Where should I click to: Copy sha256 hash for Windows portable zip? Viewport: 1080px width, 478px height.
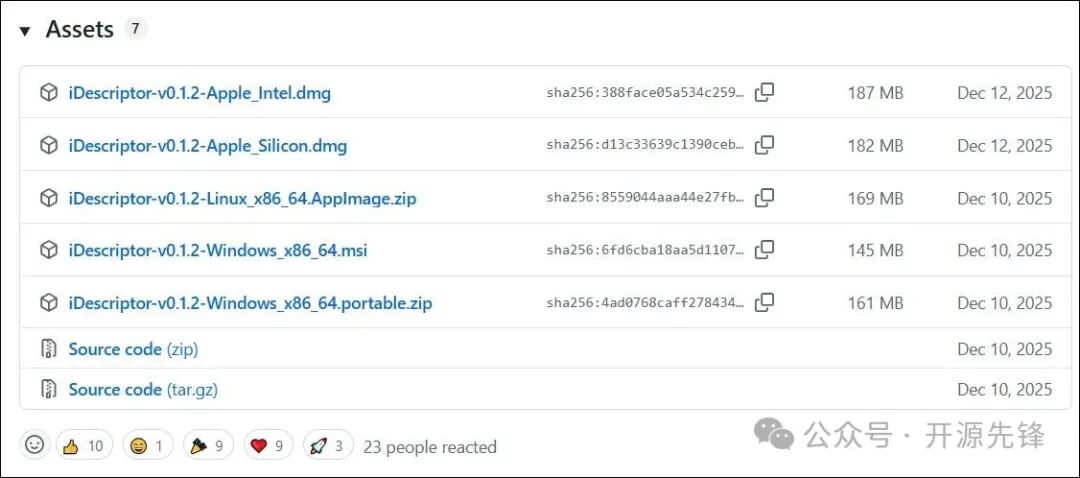click(x=764, y=302)
